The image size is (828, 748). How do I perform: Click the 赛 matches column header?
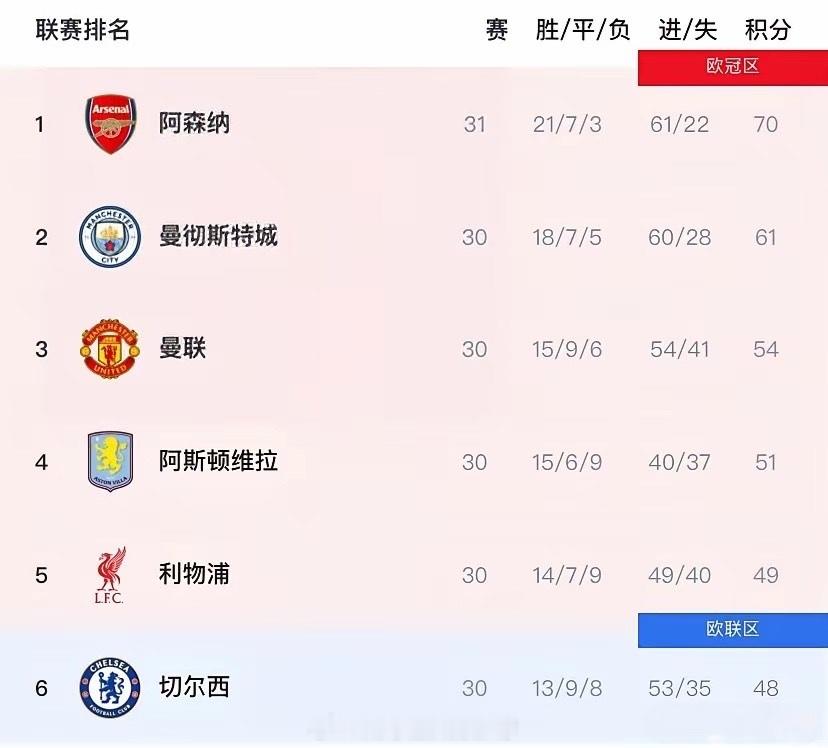499,30
